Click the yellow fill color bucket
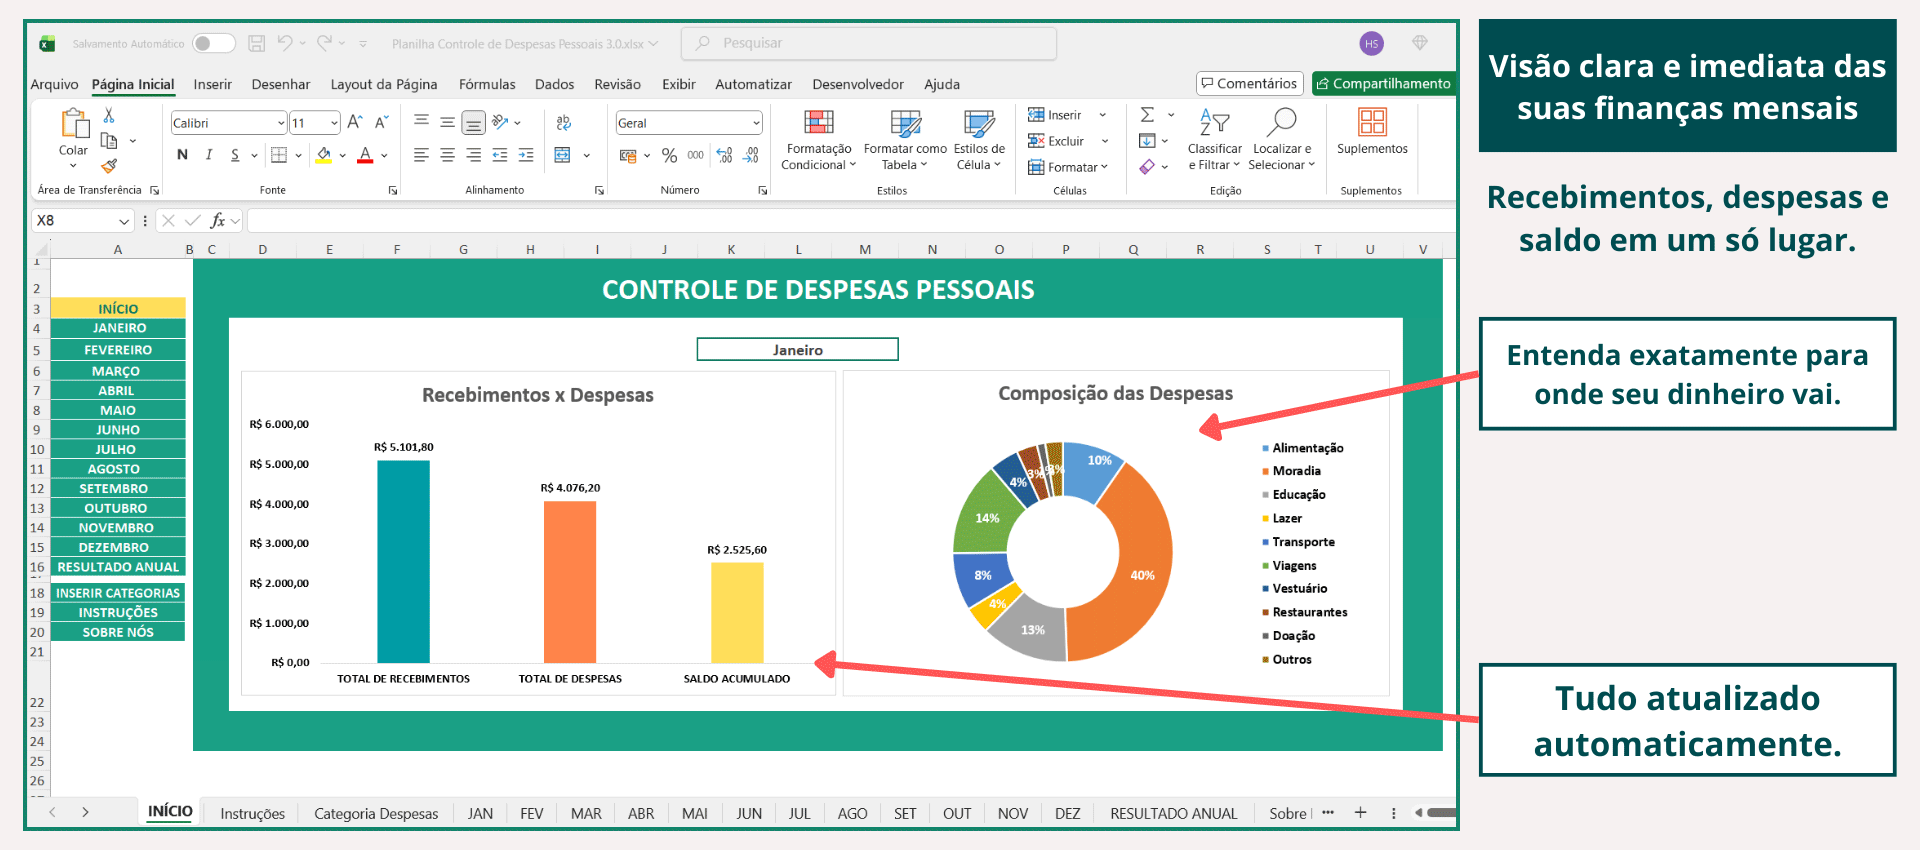1920x850 pixels. [x=323, y=155]
